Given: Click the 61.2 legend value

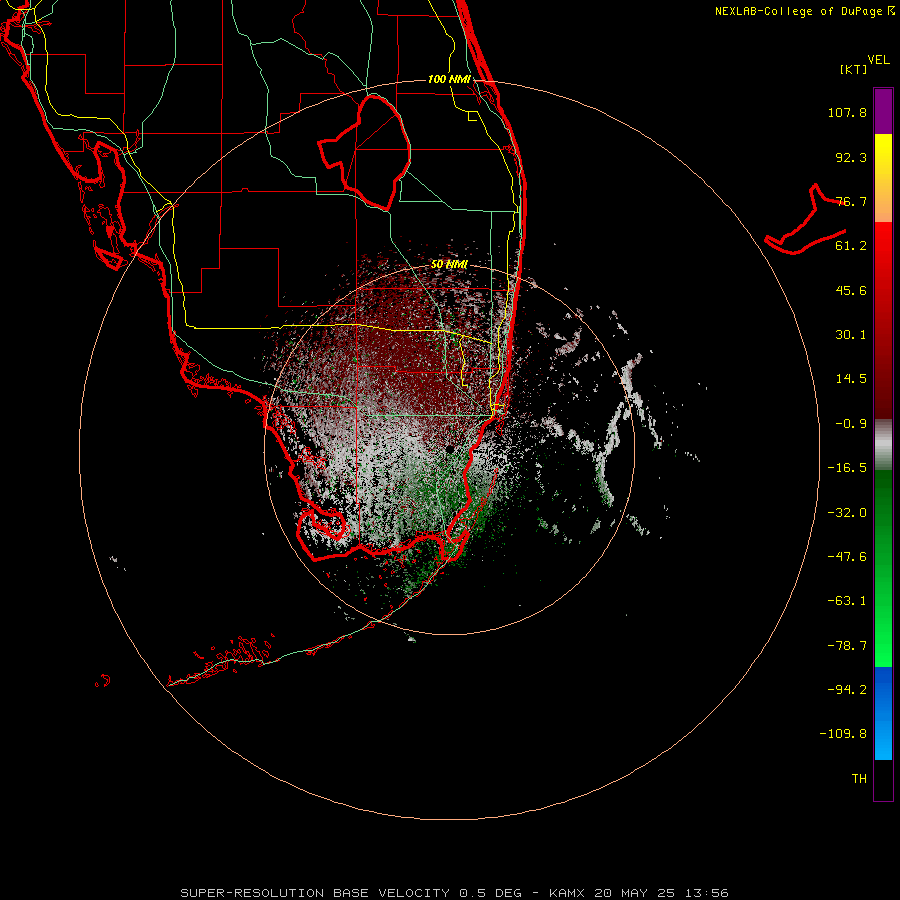Looking at the screenshot, I should [851, 246].
